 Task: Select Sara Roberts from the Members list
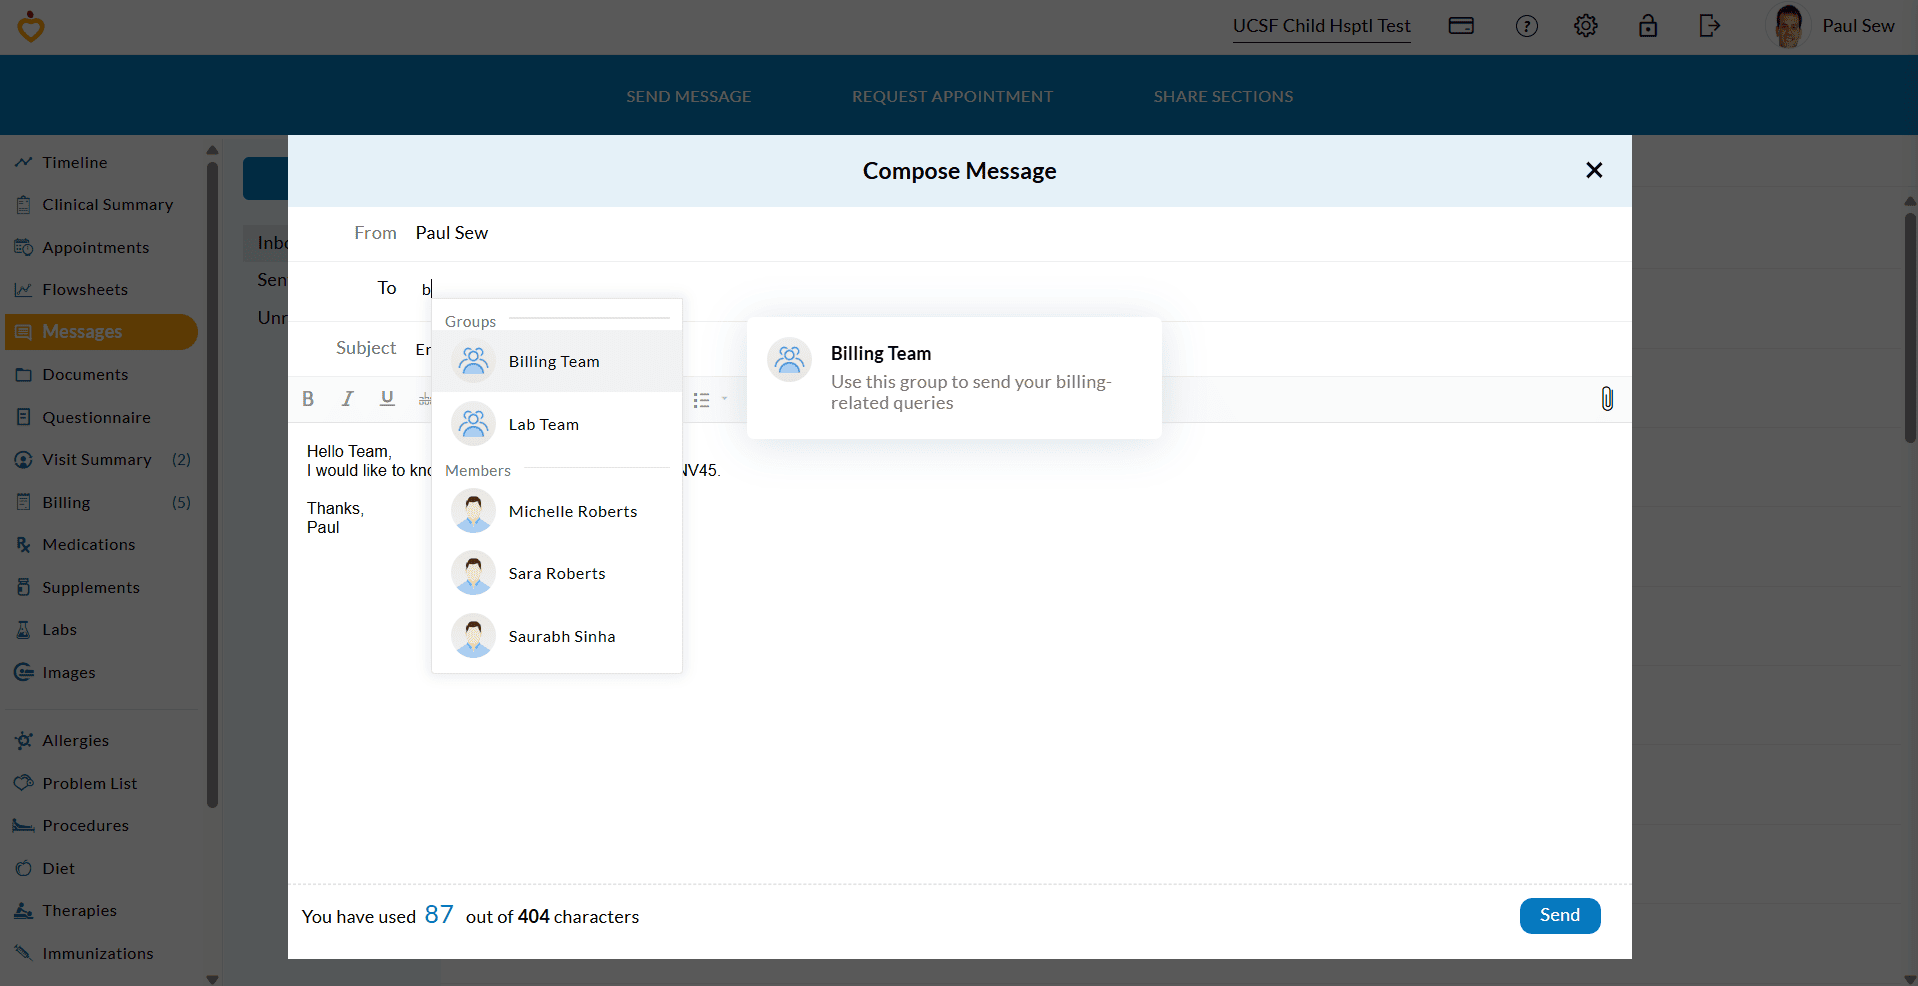(557, 573)
